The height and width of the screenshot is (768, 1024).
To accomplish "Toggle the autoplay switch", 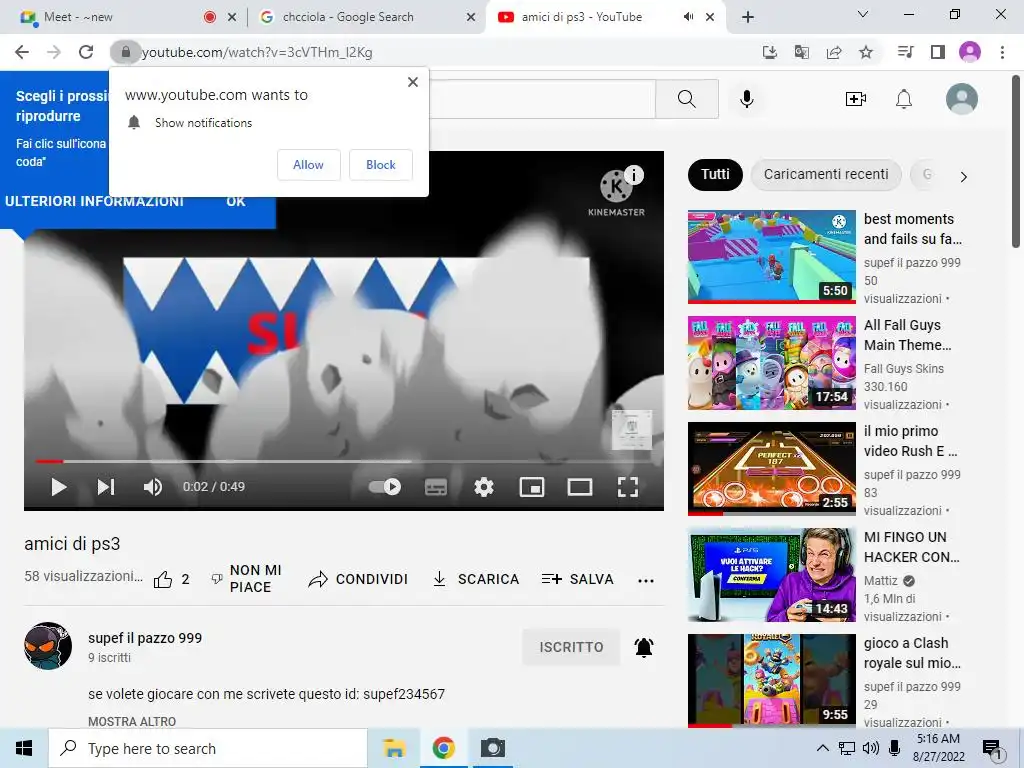I will (385, 487).
